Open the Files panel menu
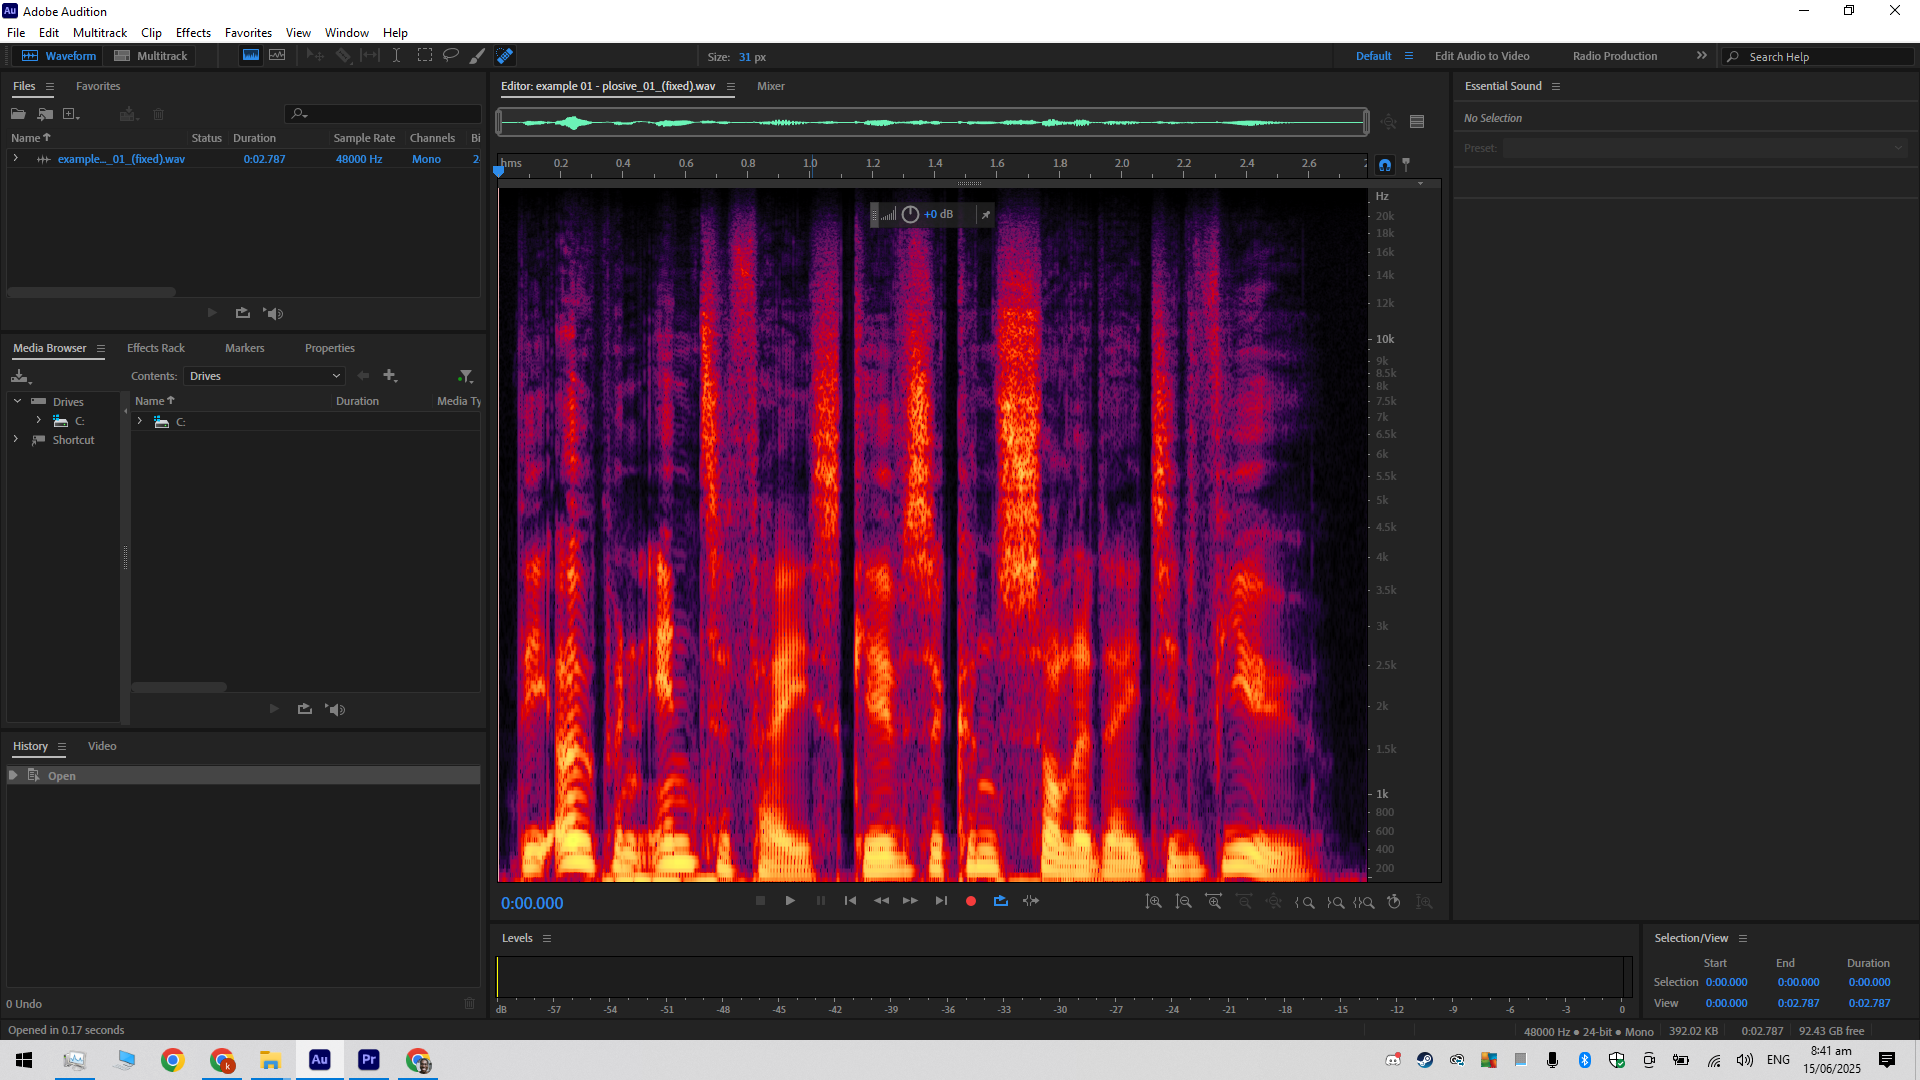Image resolution: width=1920 pixels, height=1080 pixels. click(x=49, y=87)
